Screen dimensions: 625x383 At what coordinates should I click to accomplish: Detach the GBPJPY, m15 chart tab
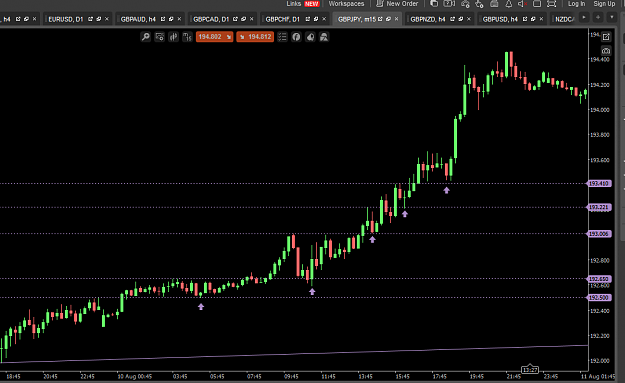(x=380, y=19)
